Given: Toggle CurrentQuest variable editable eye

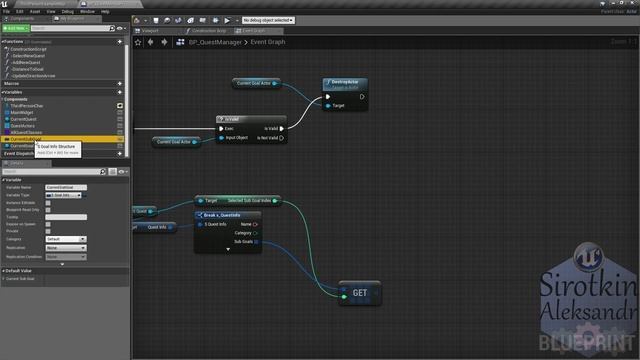Looking at the screenshot, I should pyautogui.click(x=120, y=119).
